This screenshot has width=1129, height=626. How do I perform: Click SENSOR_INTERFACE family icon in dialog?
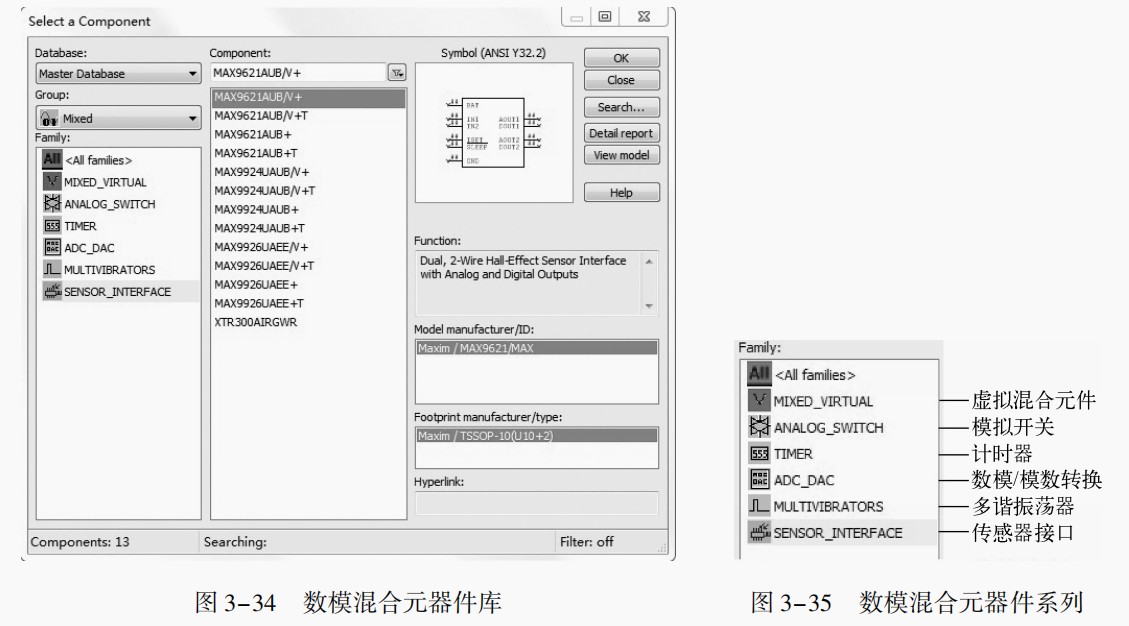point(51,291)
